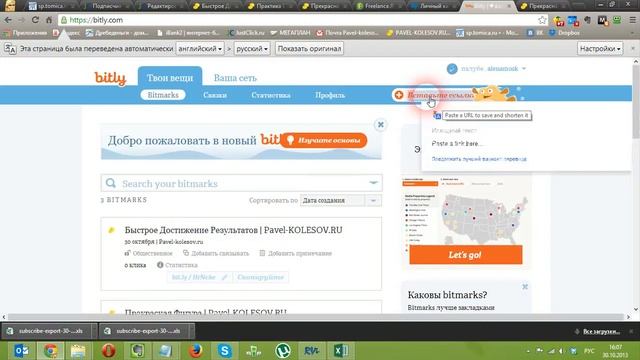Click the bookmark star in address bar
The image size is (640, 360).
[x=542, y=20]
